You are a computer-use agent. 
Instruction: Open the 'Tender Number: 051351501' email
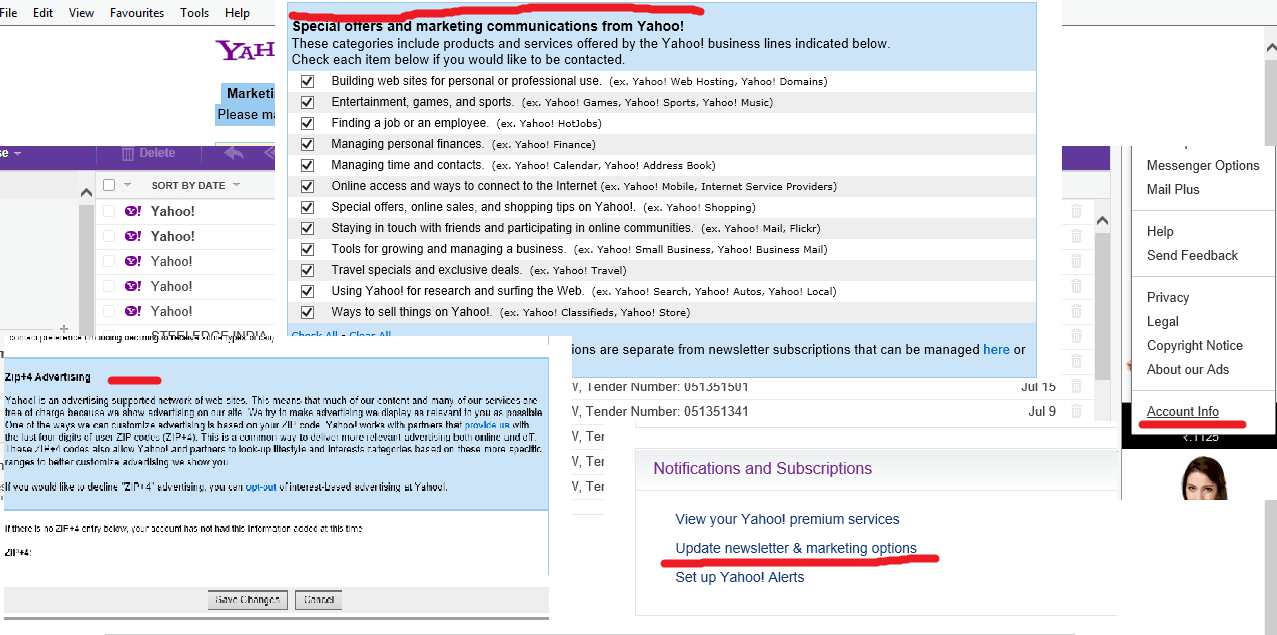(667, 386)
